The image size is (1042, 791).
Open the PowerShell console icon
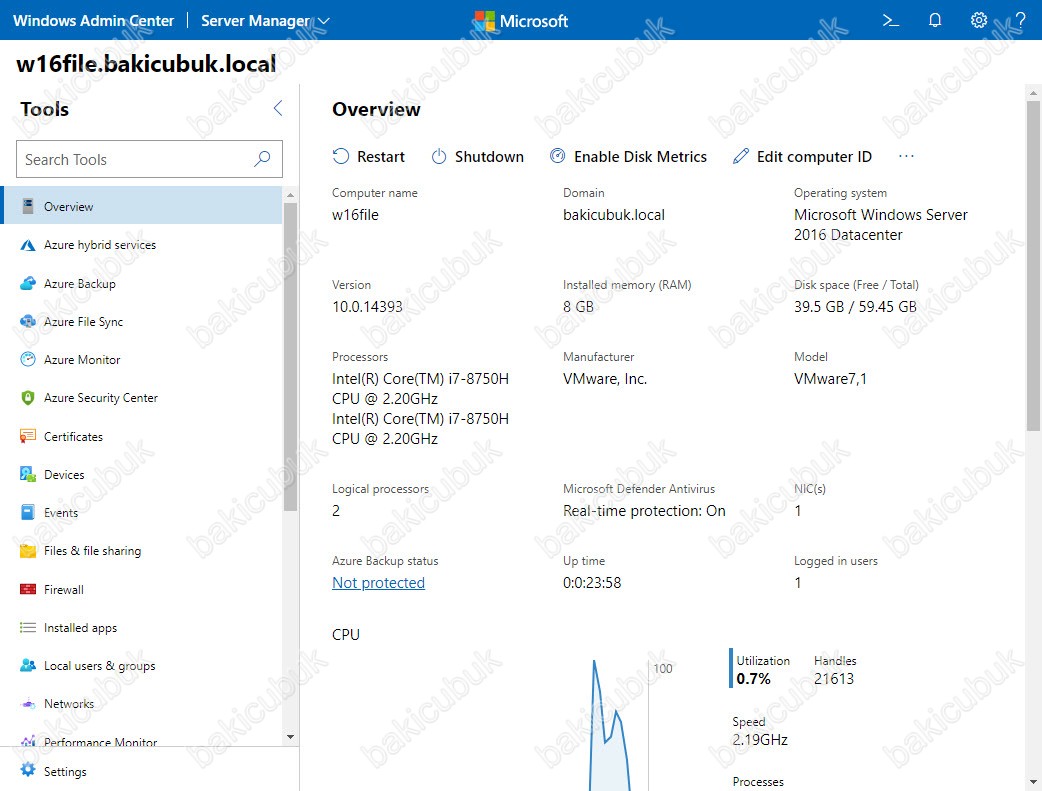890,21
